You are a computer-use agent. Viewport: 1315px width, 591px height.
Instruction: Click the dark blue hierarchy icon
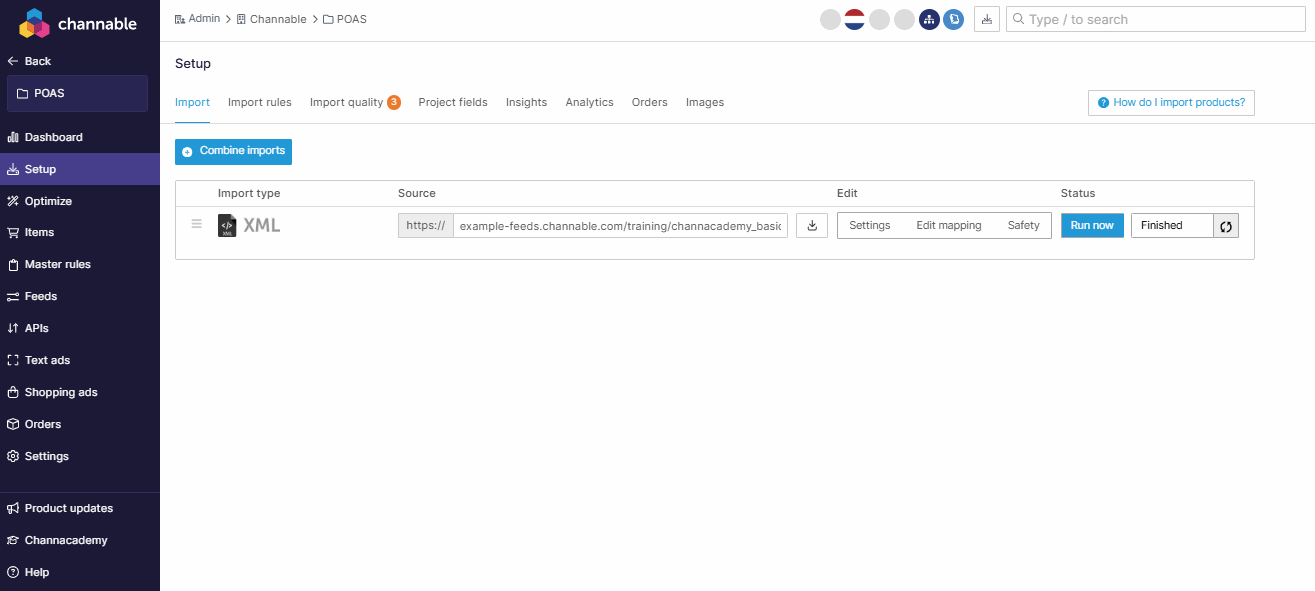pos(929,19)
